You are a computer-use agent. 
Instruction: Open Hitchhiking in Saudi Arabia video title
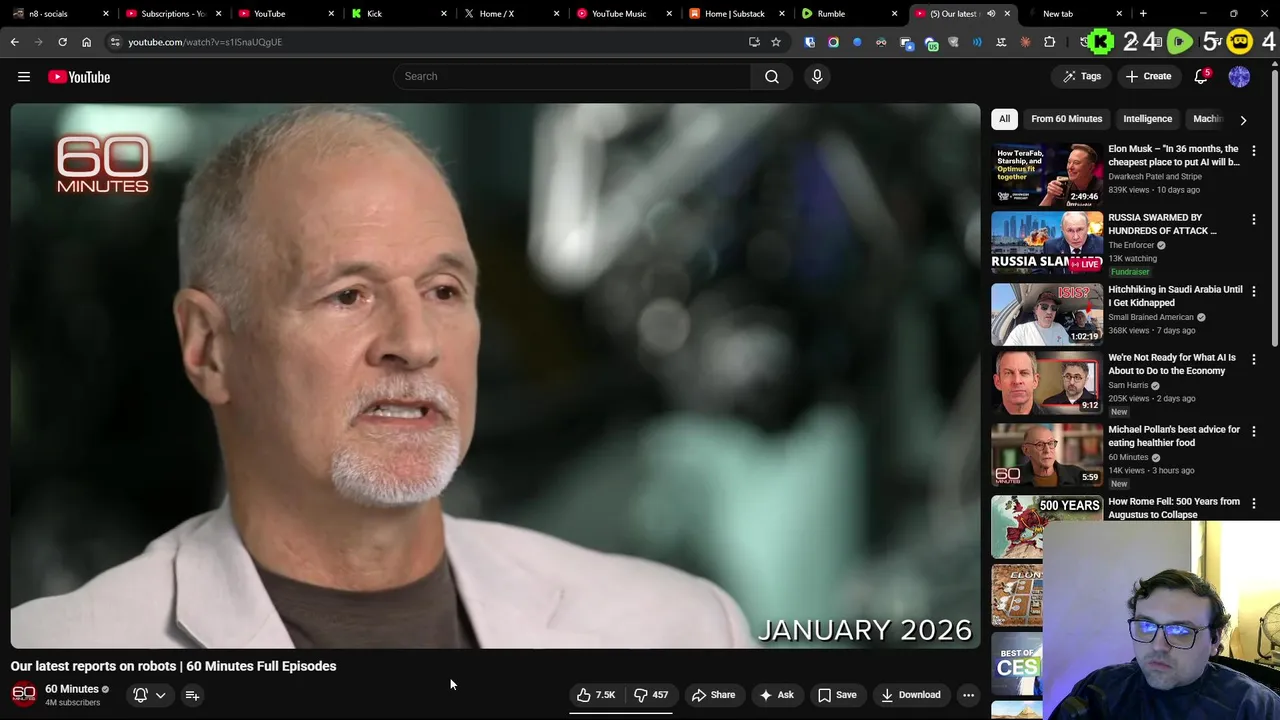1175,296
